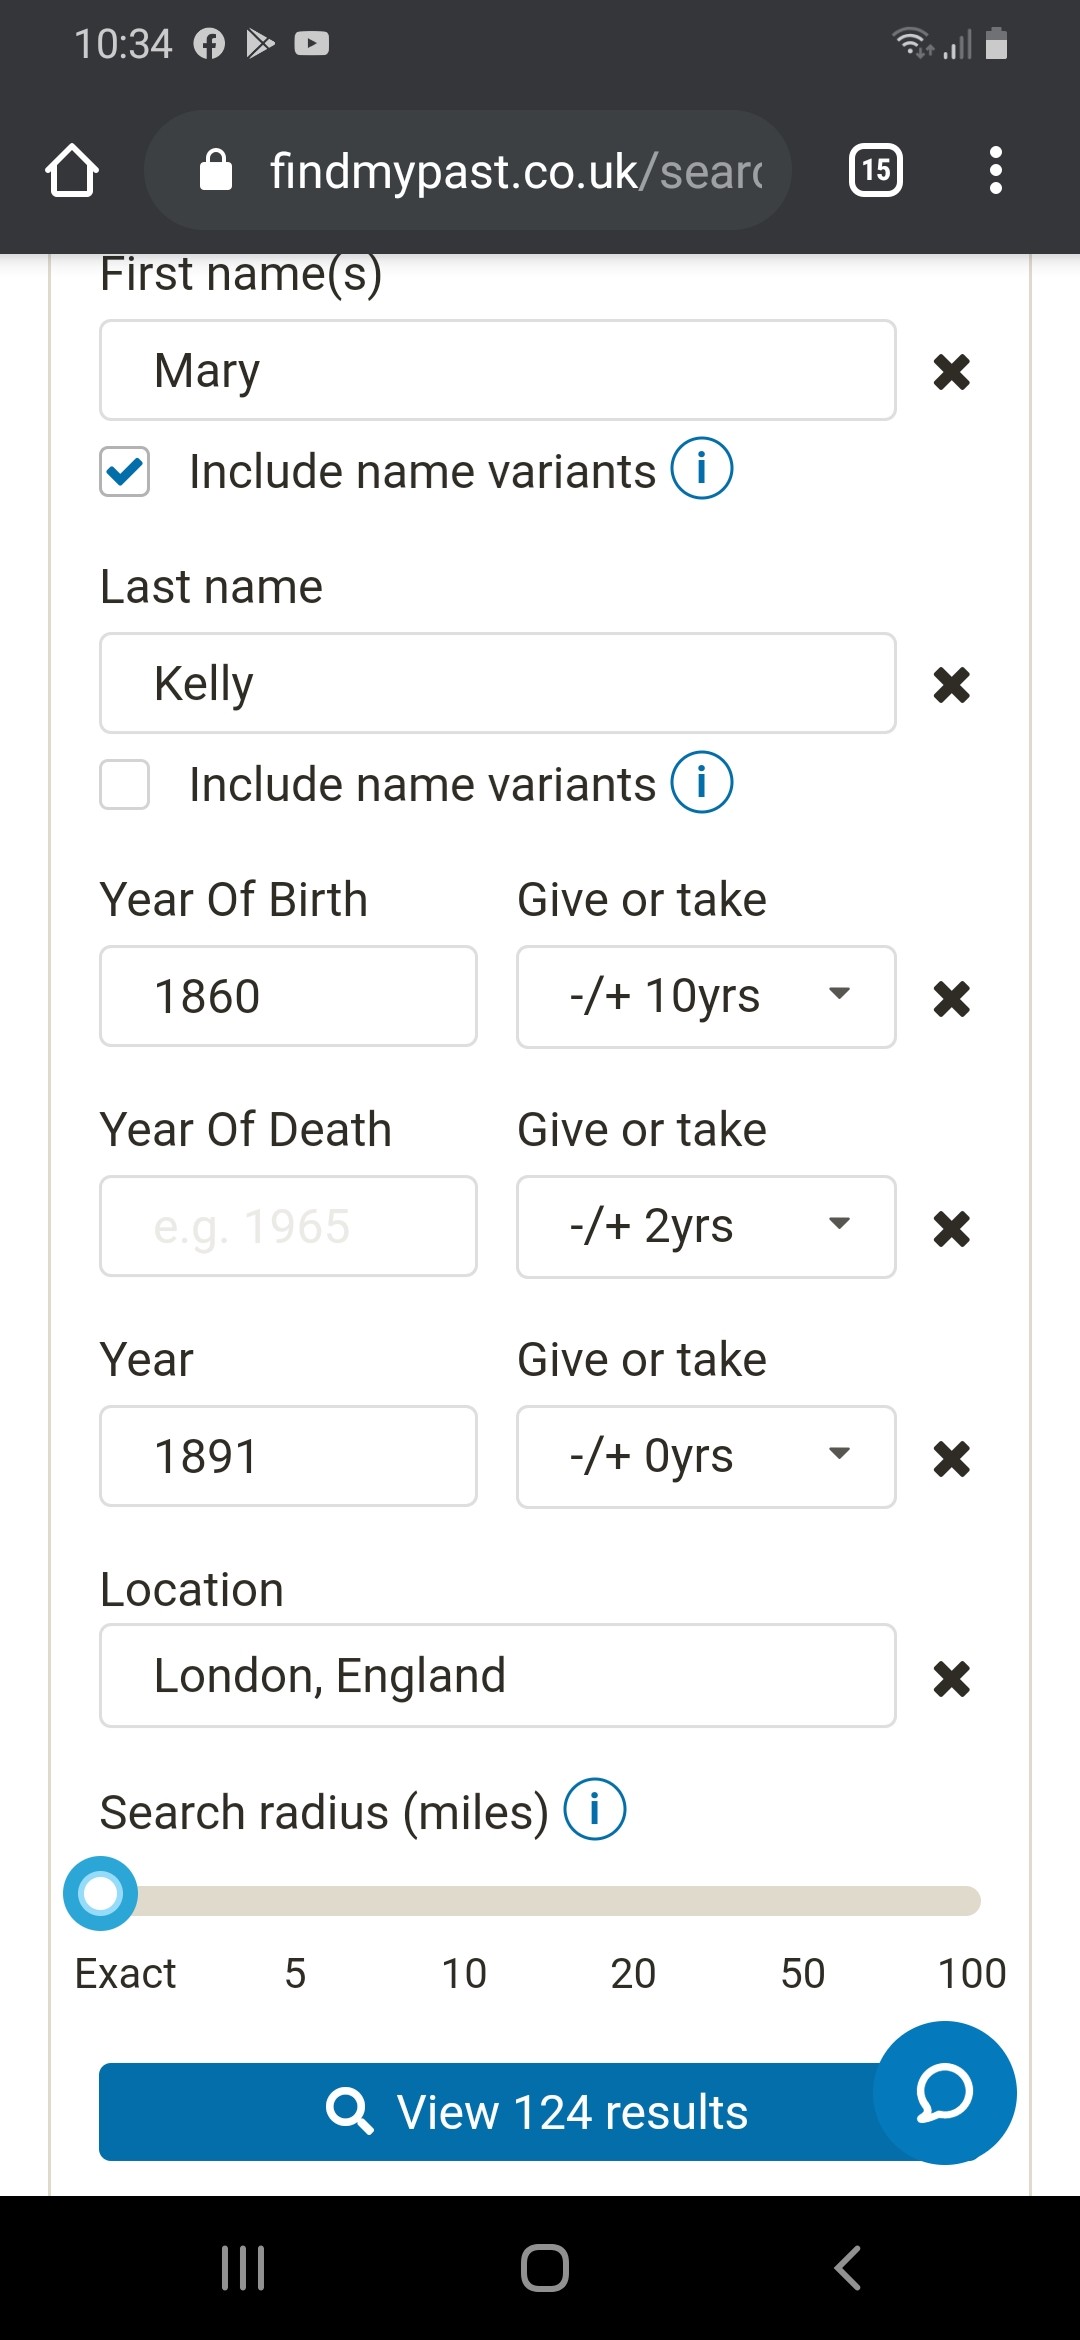The width and height of the screenshot is (1080, 2340).
Task: Clear the First name field with X
Action: [x=951, y=372]
